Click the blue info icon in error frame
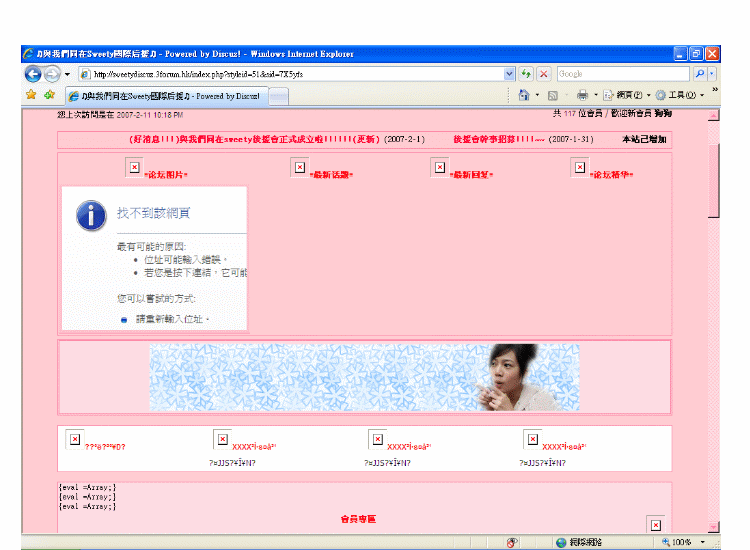This screenshot has height=550, width=750. 91,215
